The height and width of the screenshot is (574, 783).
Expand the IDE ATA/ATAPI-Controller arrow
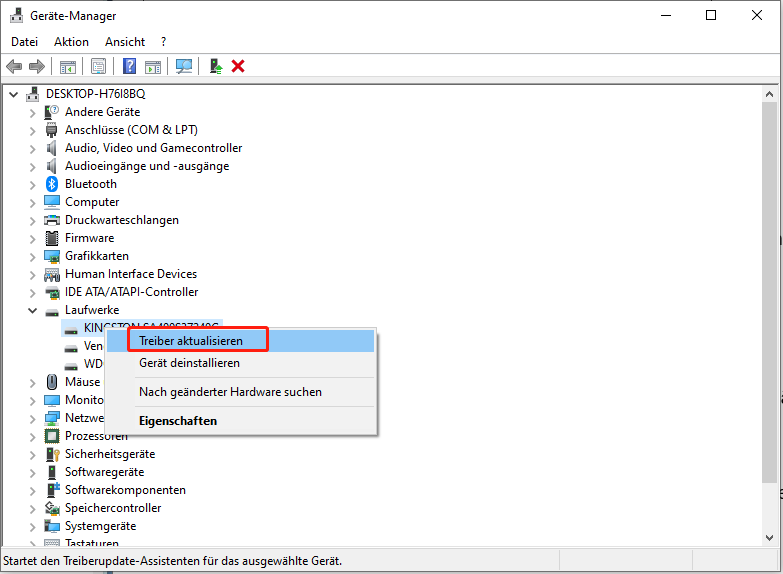tap(32, 293)
